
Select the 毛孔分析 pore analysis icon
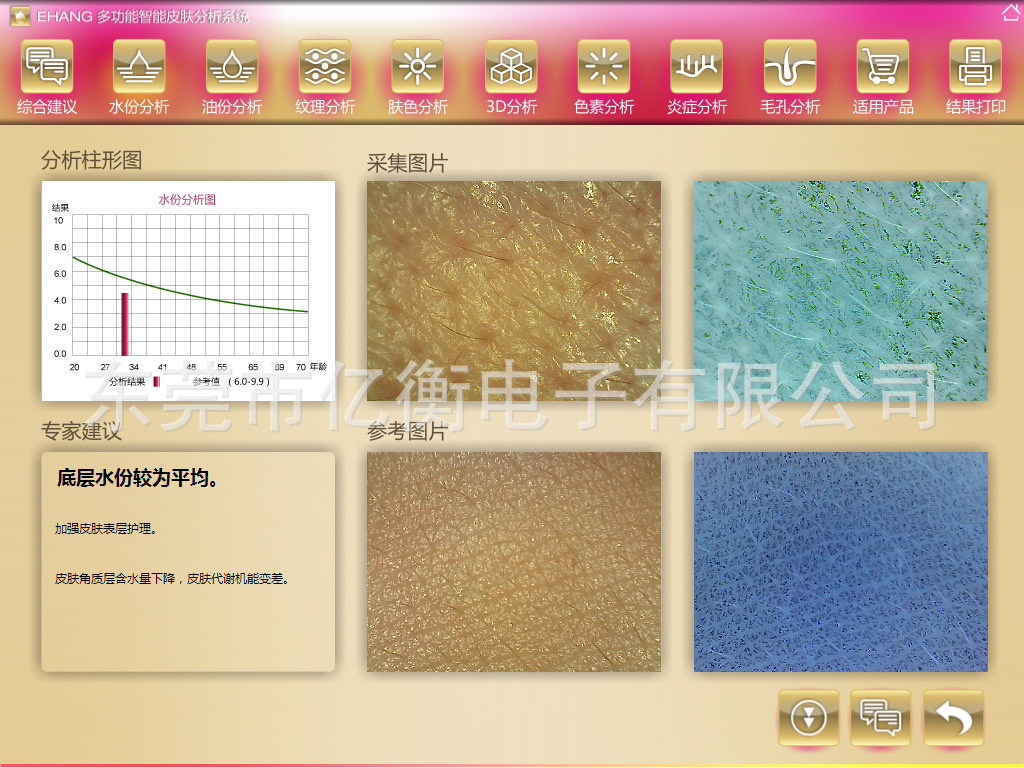click(x=790, y=67)
